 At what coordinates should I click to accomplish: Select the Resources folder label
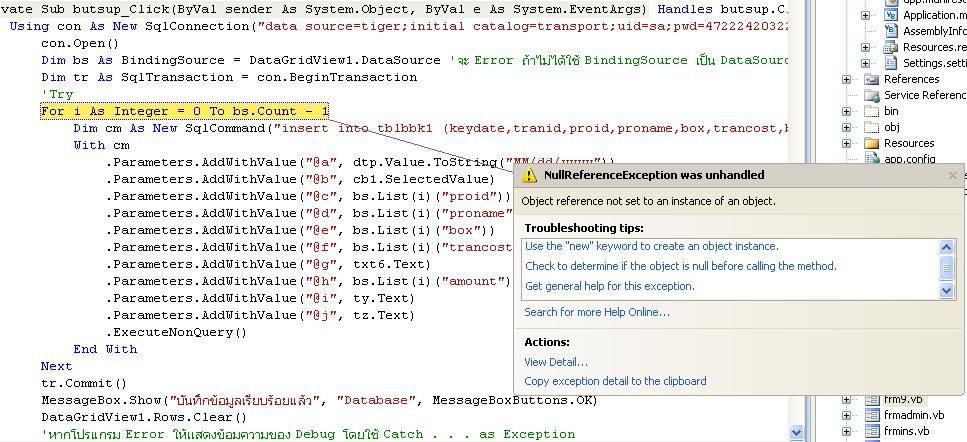click(909, 143)
